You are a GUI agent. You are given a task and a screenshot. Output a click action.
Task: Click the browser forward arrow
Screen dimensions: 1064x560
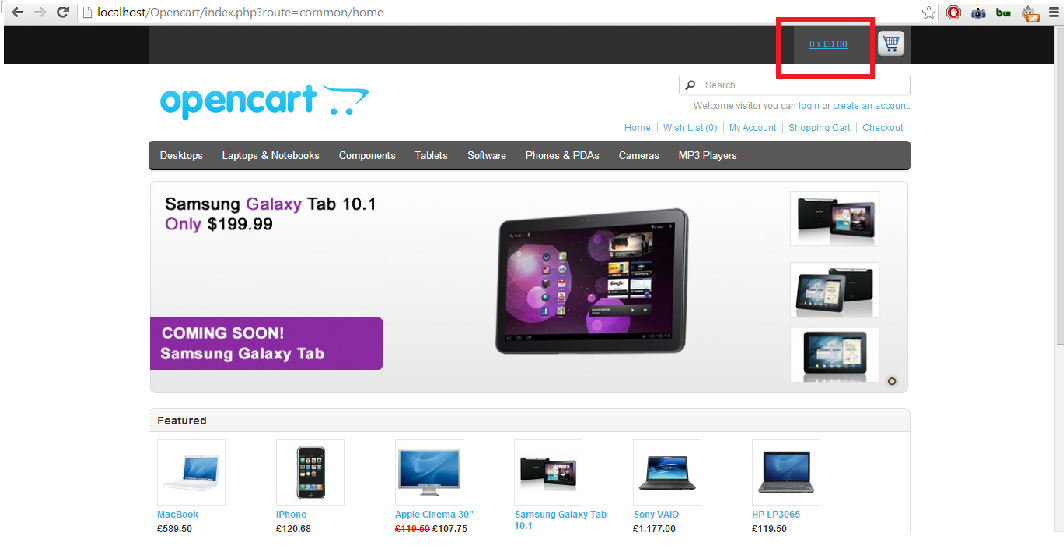(x=40, y=12)
